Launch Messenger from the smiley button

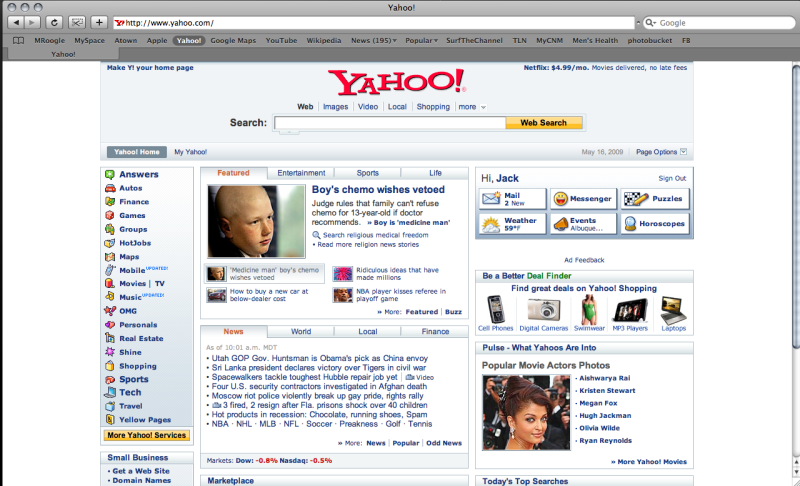coord(584,199)
